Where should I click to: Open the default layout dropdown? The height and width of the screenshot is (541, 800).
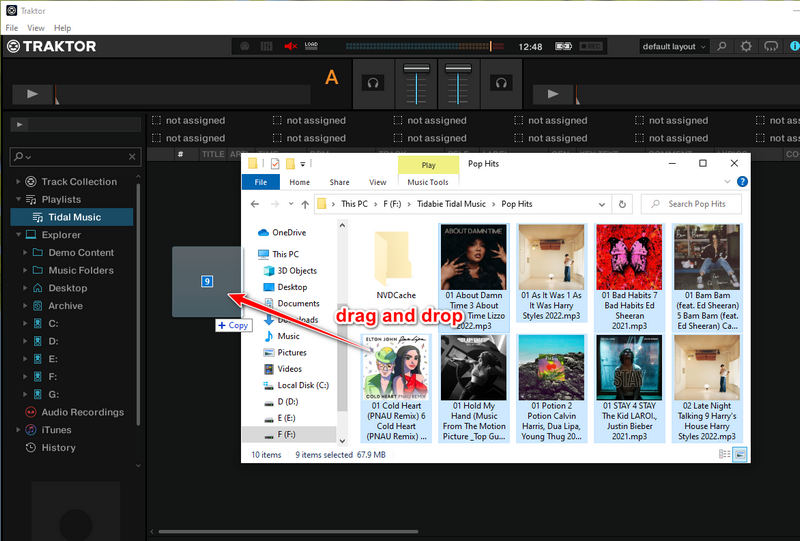tap(673, 46)
